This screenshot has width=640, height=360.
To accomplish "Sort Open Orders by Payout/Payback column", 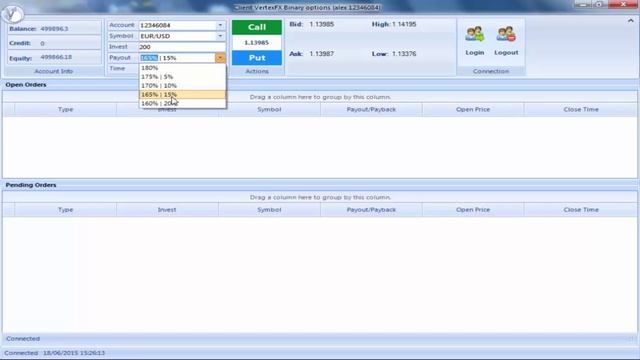I will pos(371,109).
